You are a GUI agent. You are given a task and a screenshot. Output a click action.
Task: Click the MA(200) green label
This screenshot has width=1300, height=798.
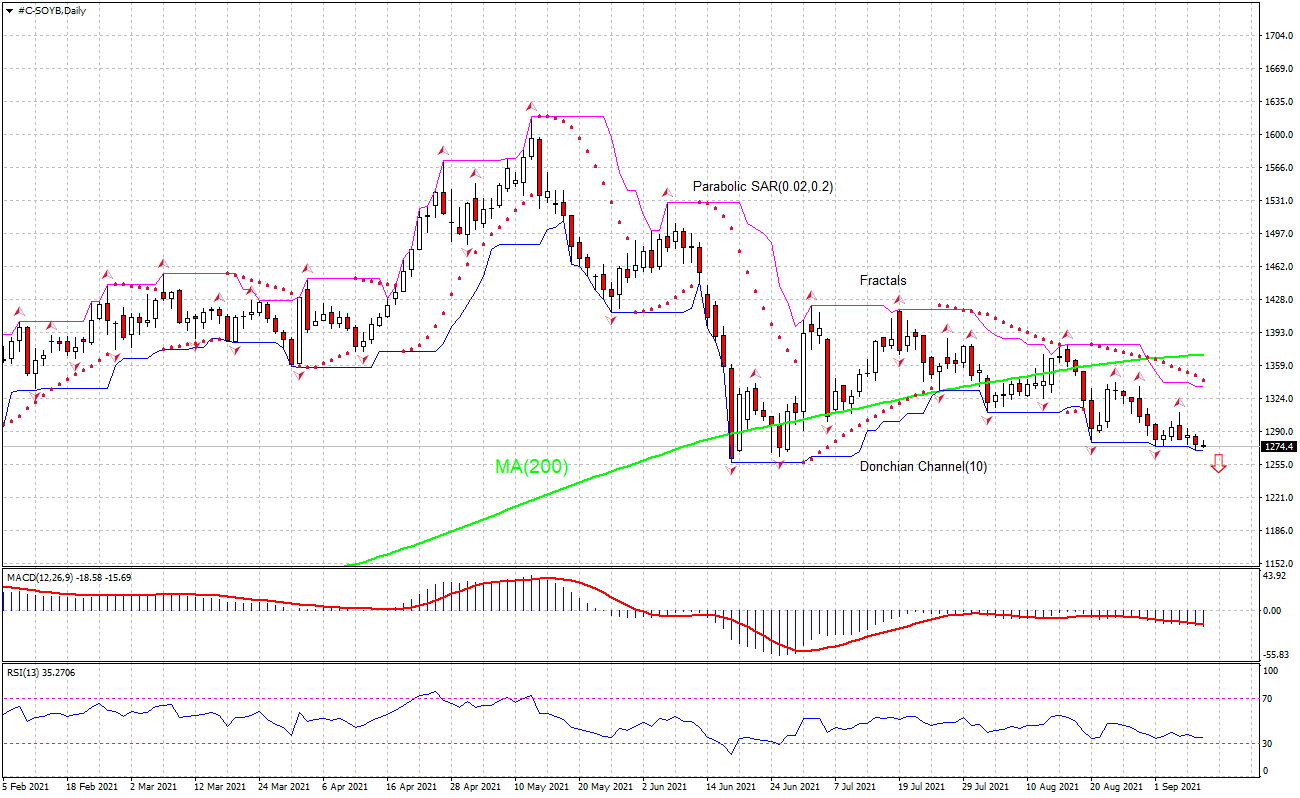[x=531, y=466]
